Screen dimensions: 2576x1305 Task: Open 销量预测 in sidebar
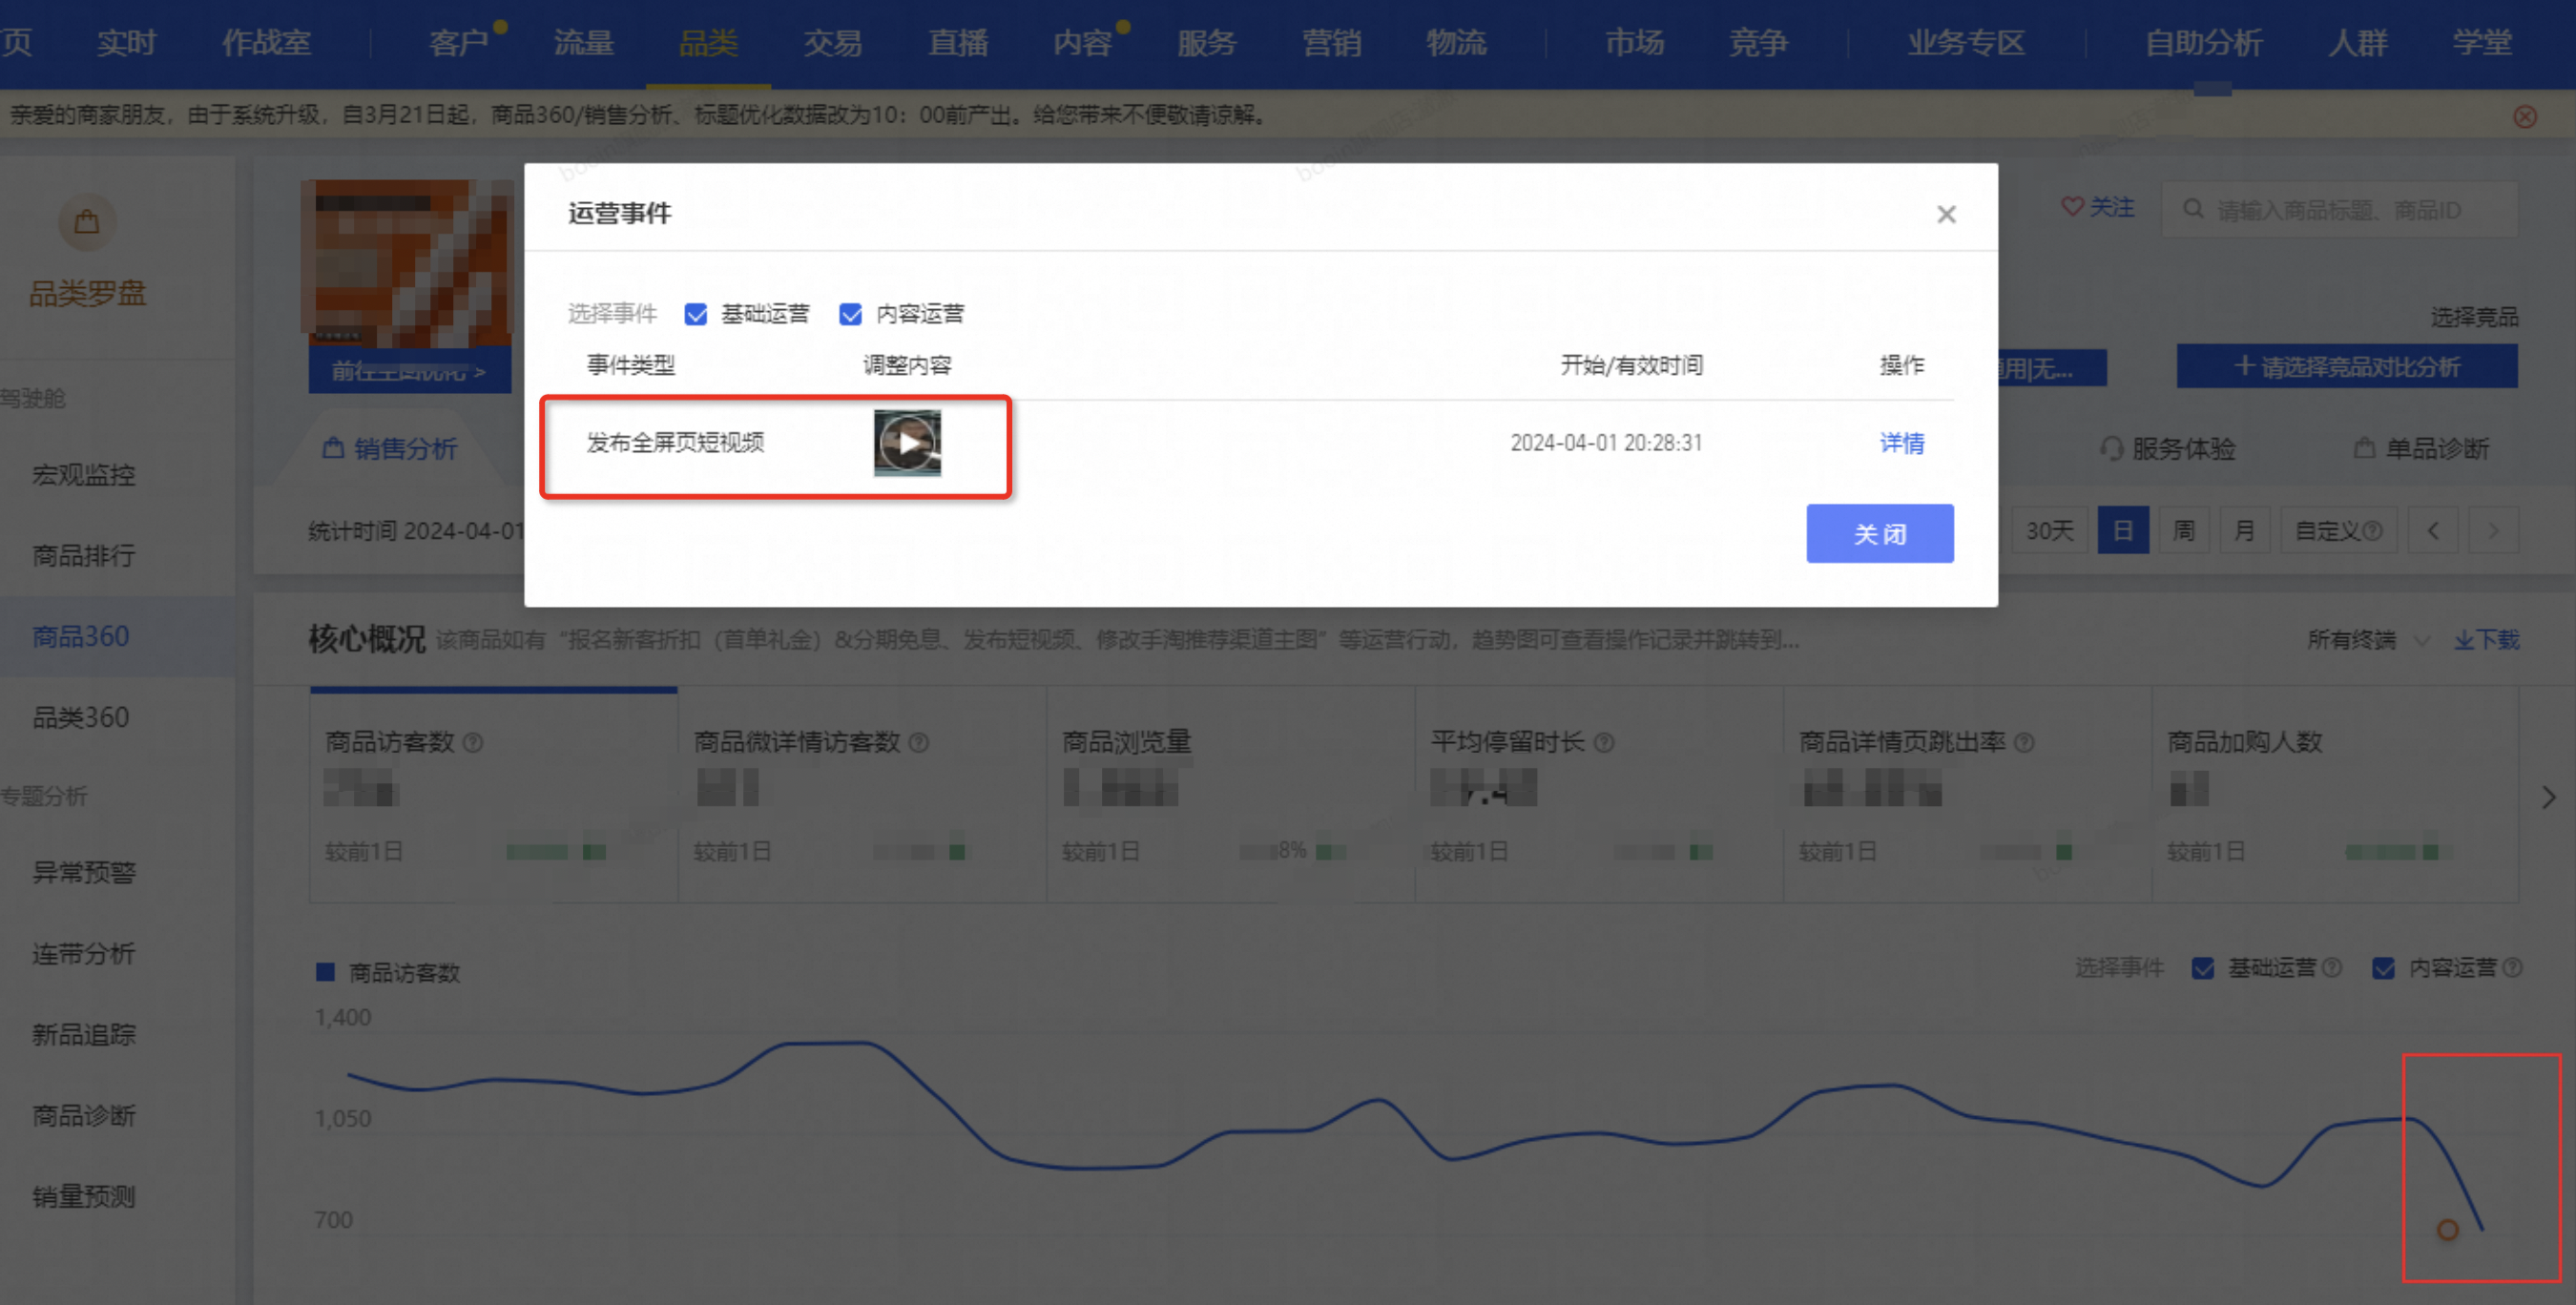point(84,1197)
